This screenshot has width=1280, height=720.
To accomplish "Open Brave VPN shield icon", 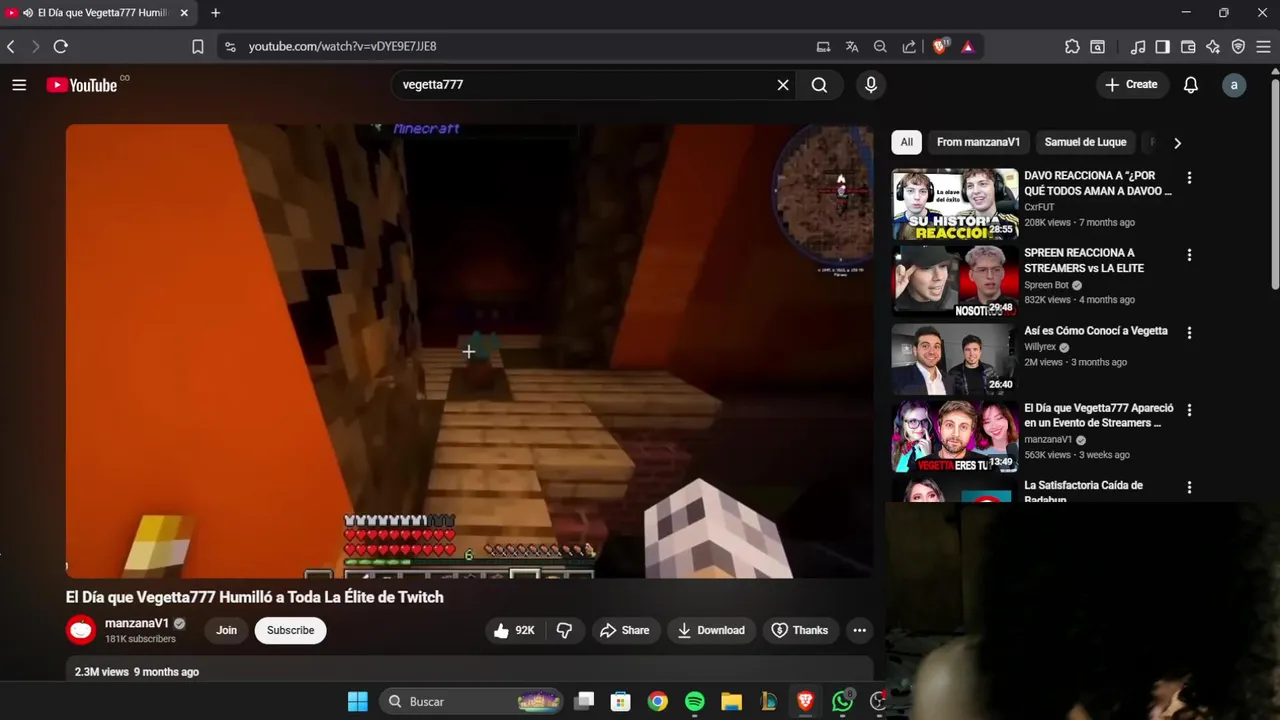I will tap(1238, 46).
